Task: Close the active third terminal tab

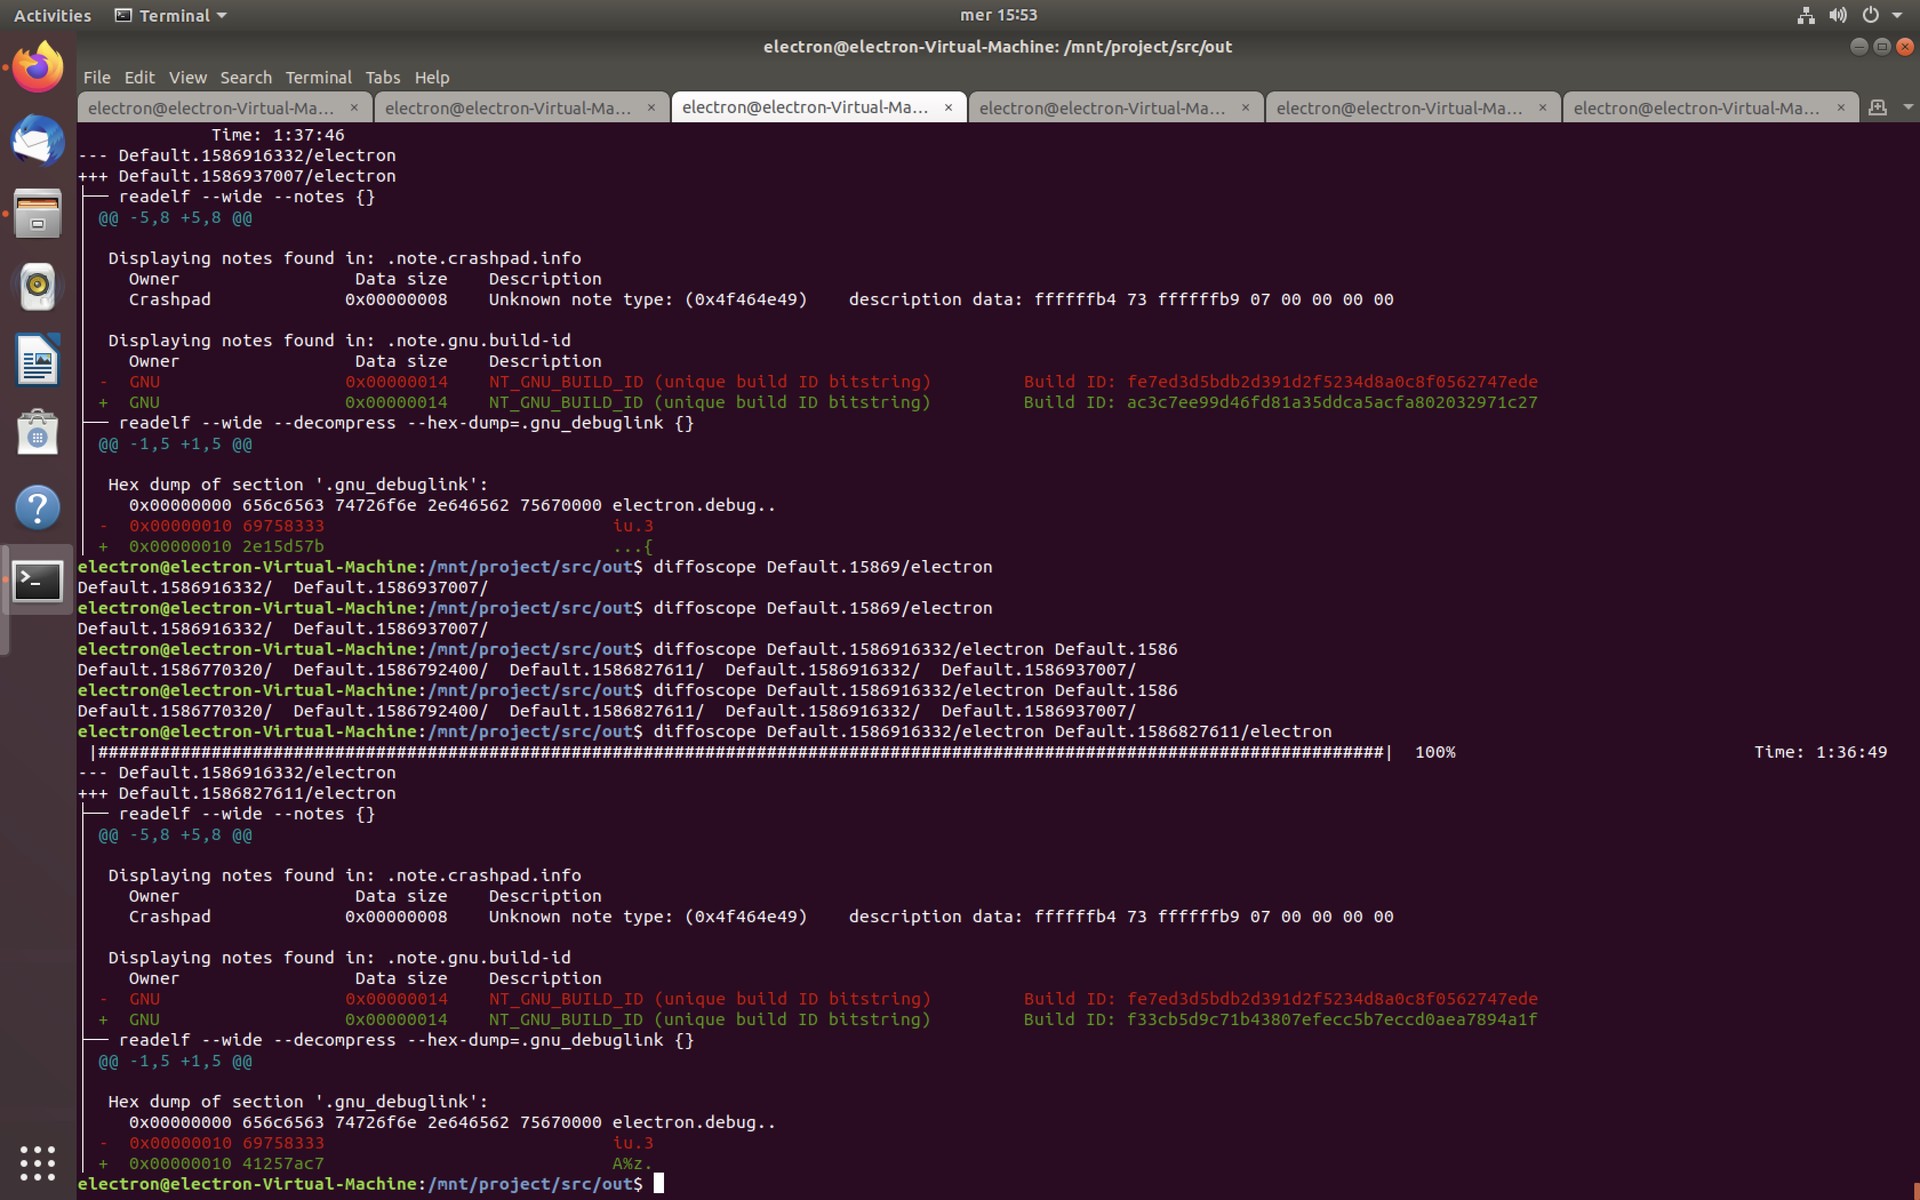Action: (948, 107)
